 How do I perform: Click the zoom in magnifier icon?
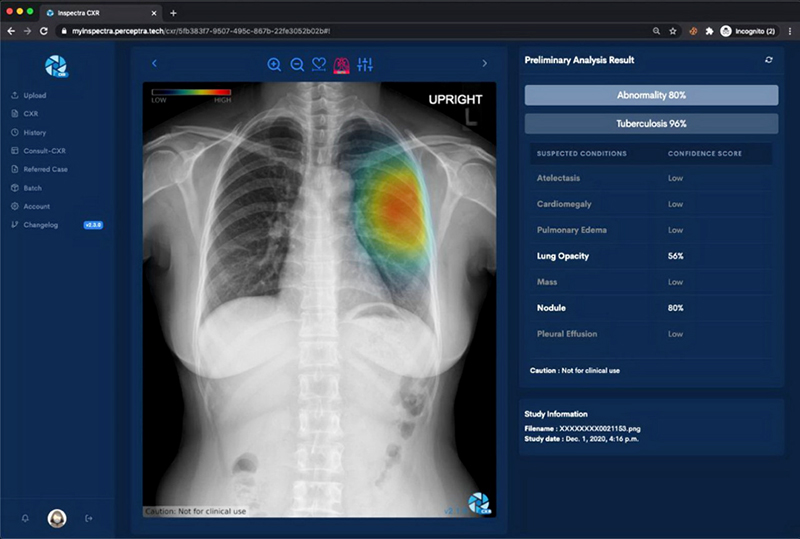tap(274, 65)
